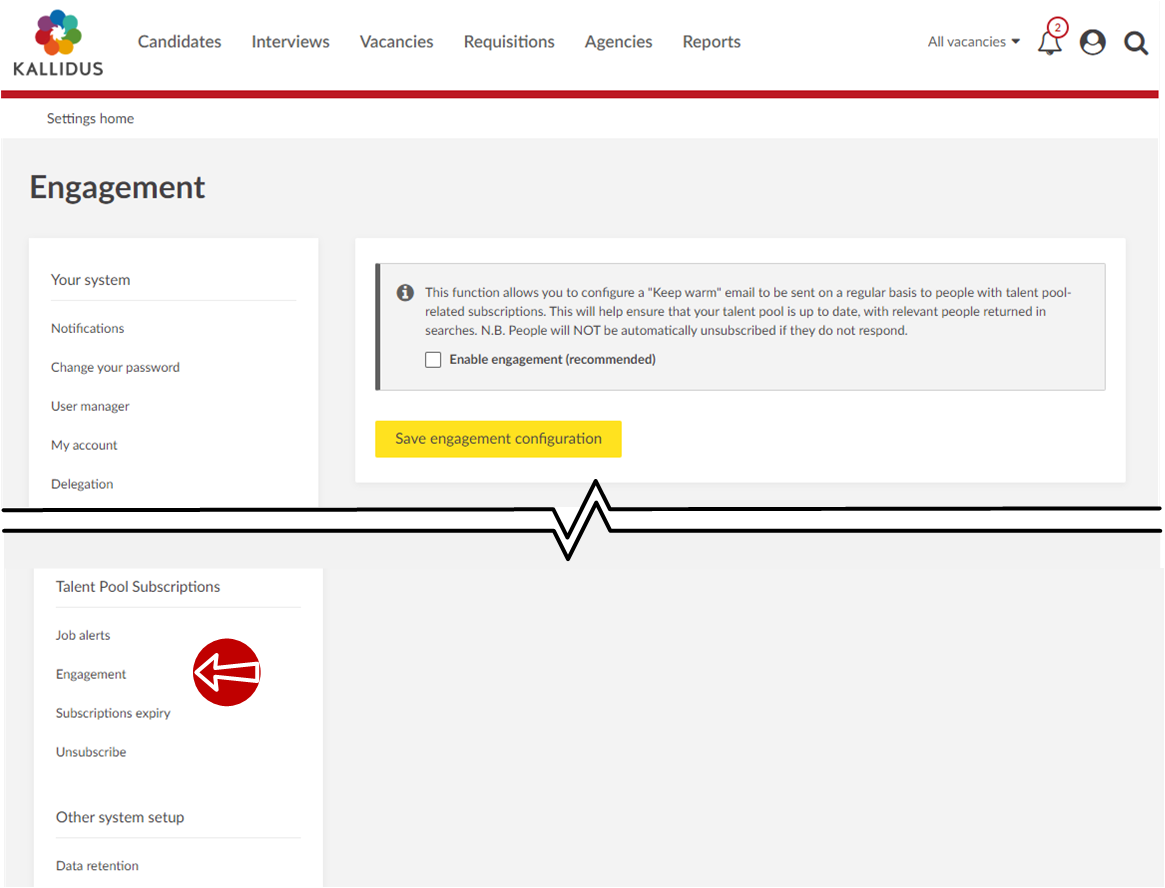
Task: Open the Reports menu
Action: click(x=711, y=42)
